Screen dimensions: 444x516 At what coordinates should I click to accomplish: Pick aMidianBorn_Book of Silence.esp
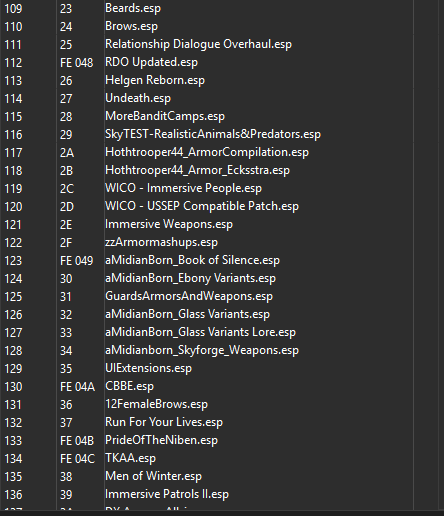[192, 260]
